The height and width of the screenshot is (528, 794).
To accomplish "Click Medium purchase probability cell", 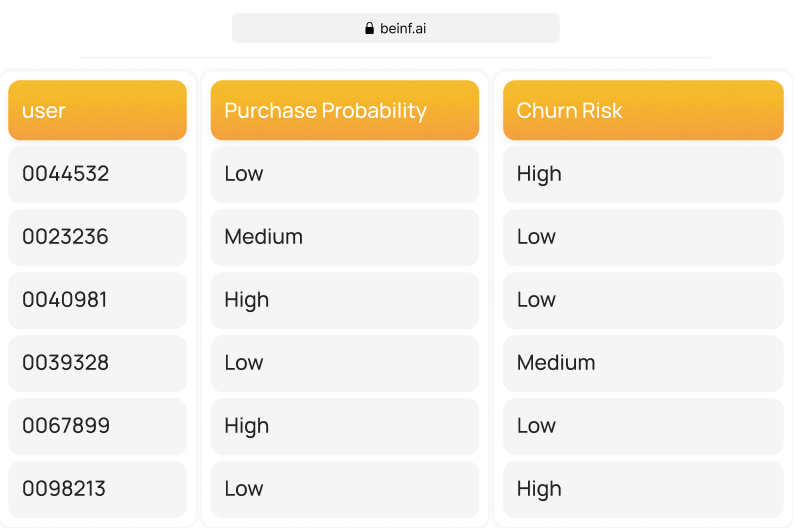I will pos(345,237).
